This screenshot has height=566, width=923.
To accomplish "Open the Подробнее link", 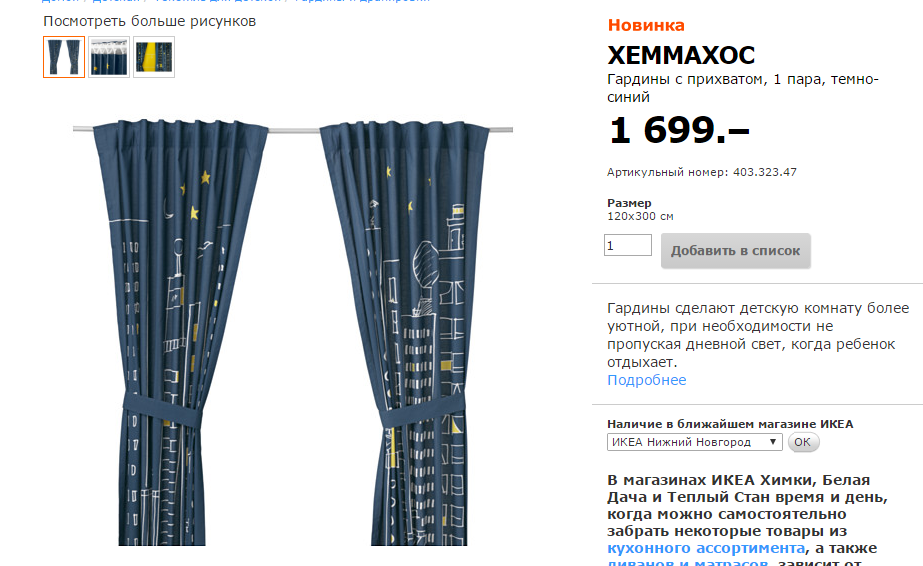I will coord(646,380).
